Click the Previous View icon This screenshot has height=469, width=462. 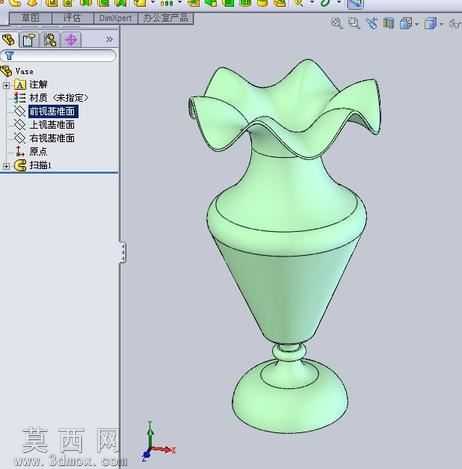(372, 23)
